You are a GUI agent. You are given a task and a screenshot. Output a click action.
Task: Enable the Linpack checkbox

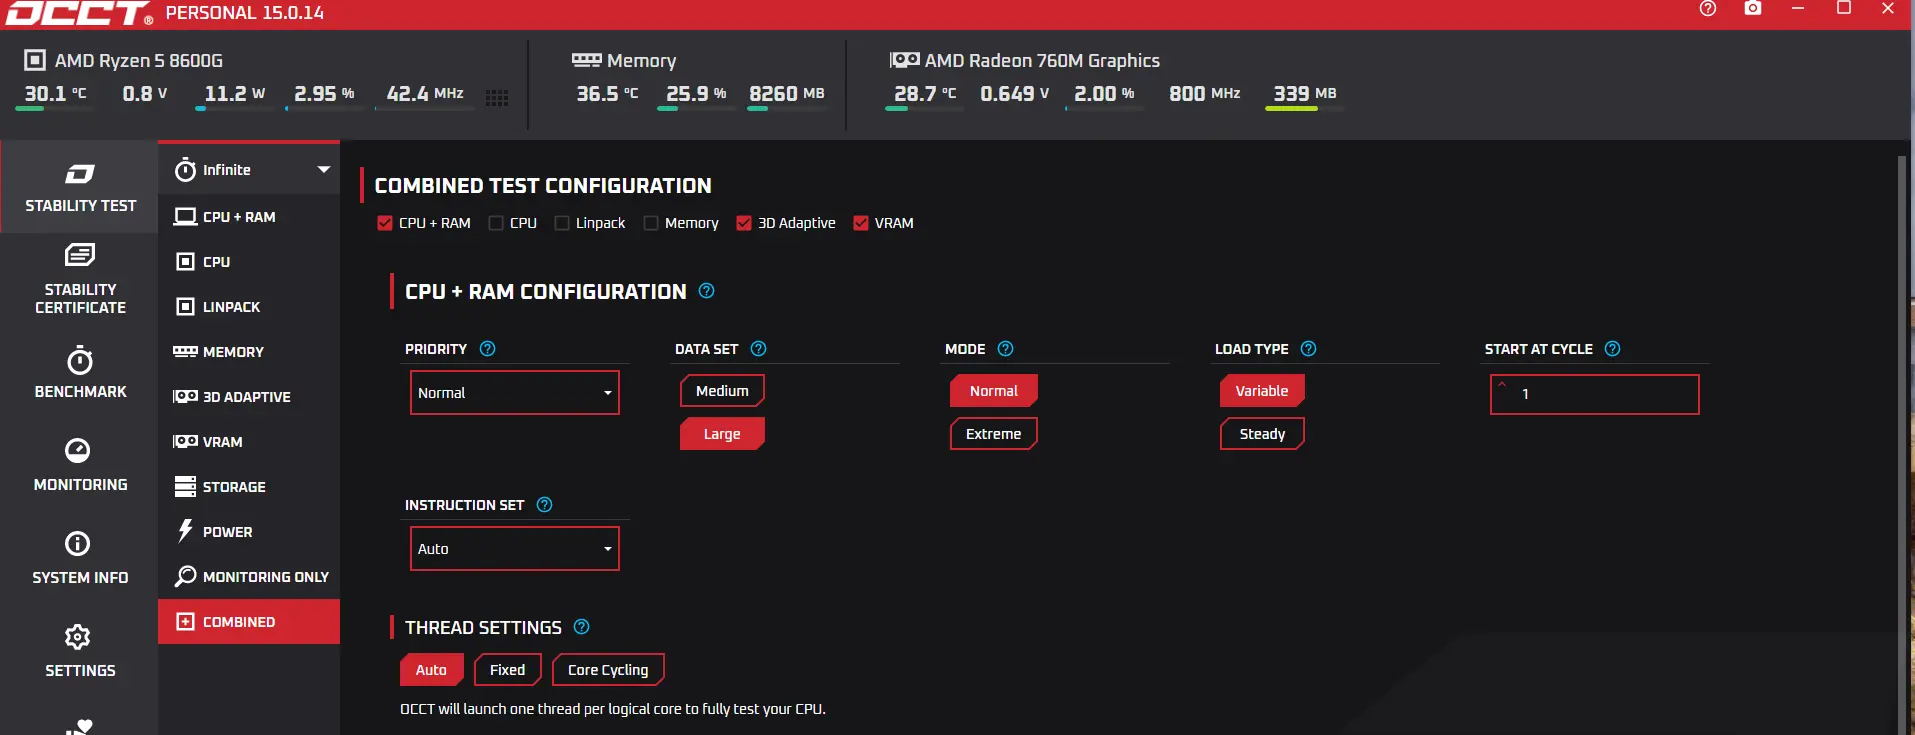coord(562,223)
